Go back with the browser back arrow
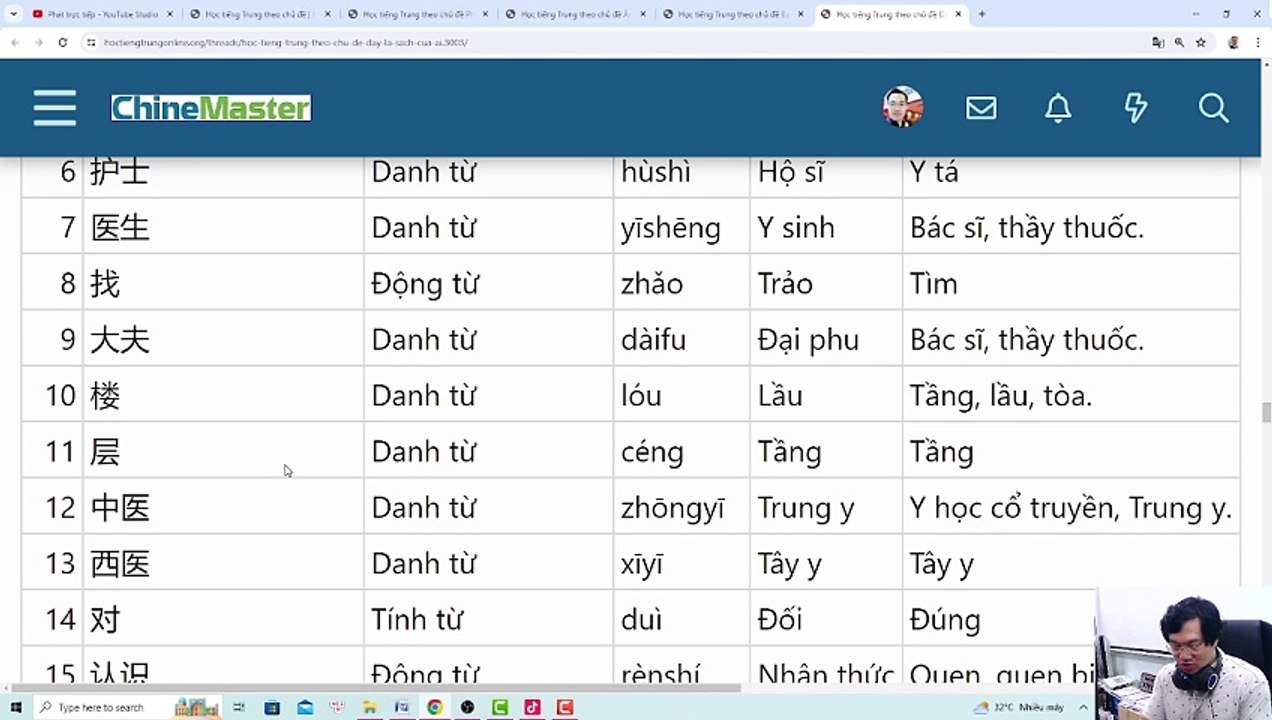The width and height of the screenshot is (1272, 720). tap(15, 43)
